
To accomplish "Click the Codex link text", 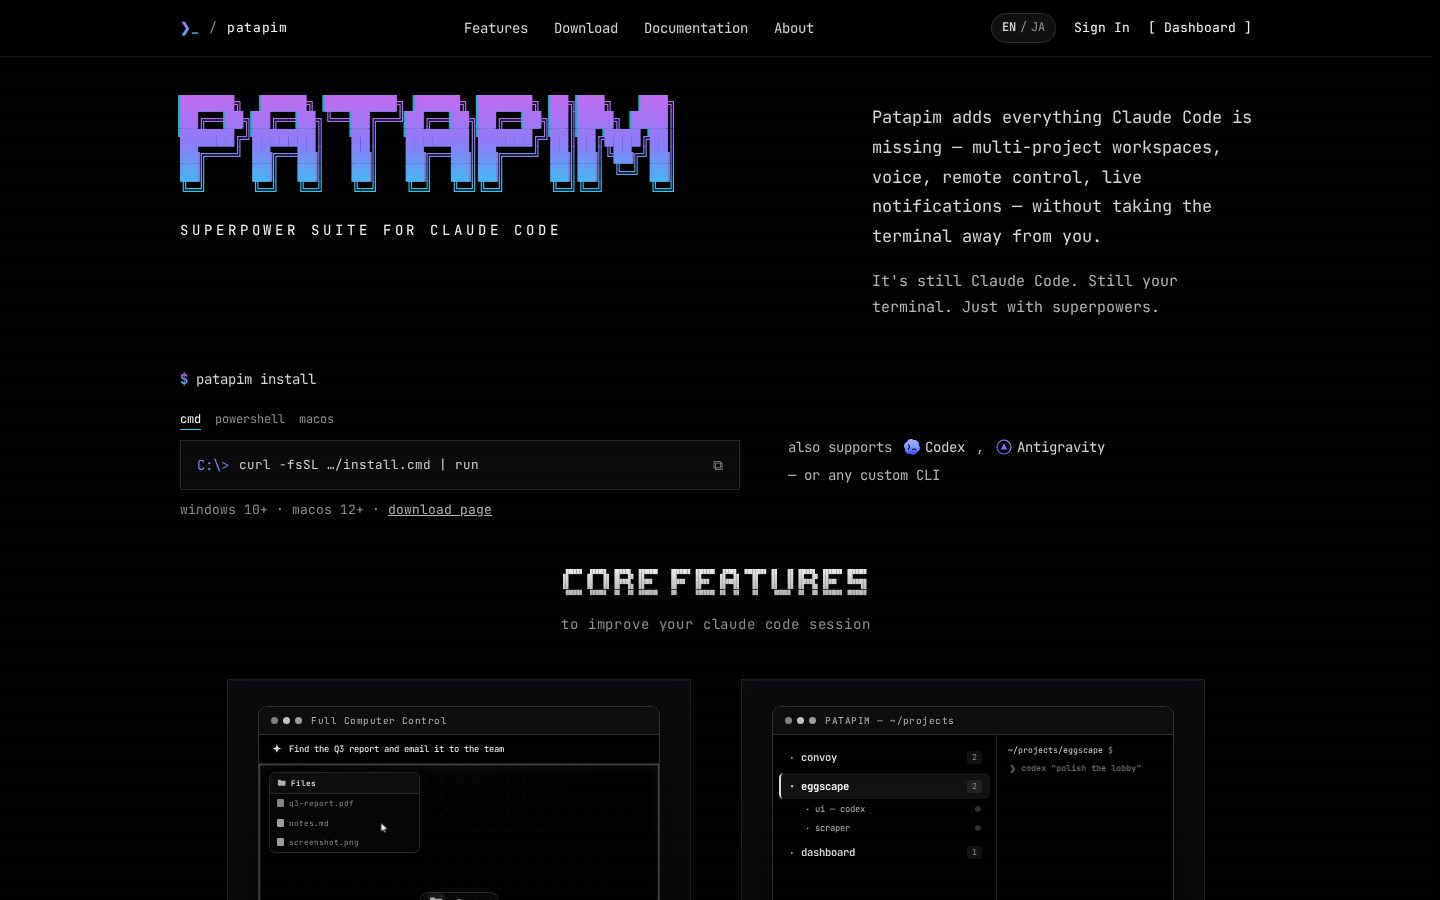I will [945, 447].
